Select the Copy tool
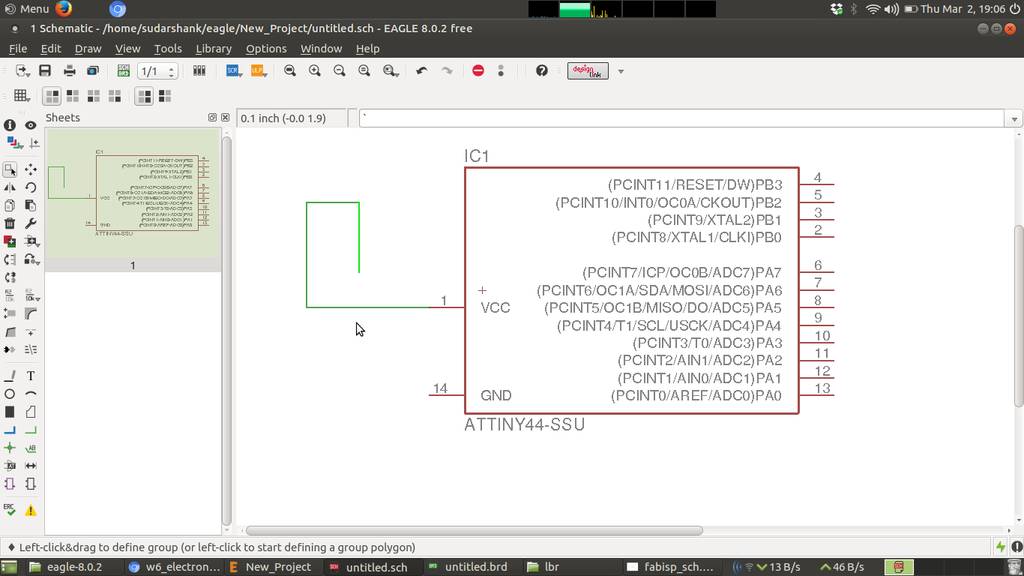 [x=10, y=206]
